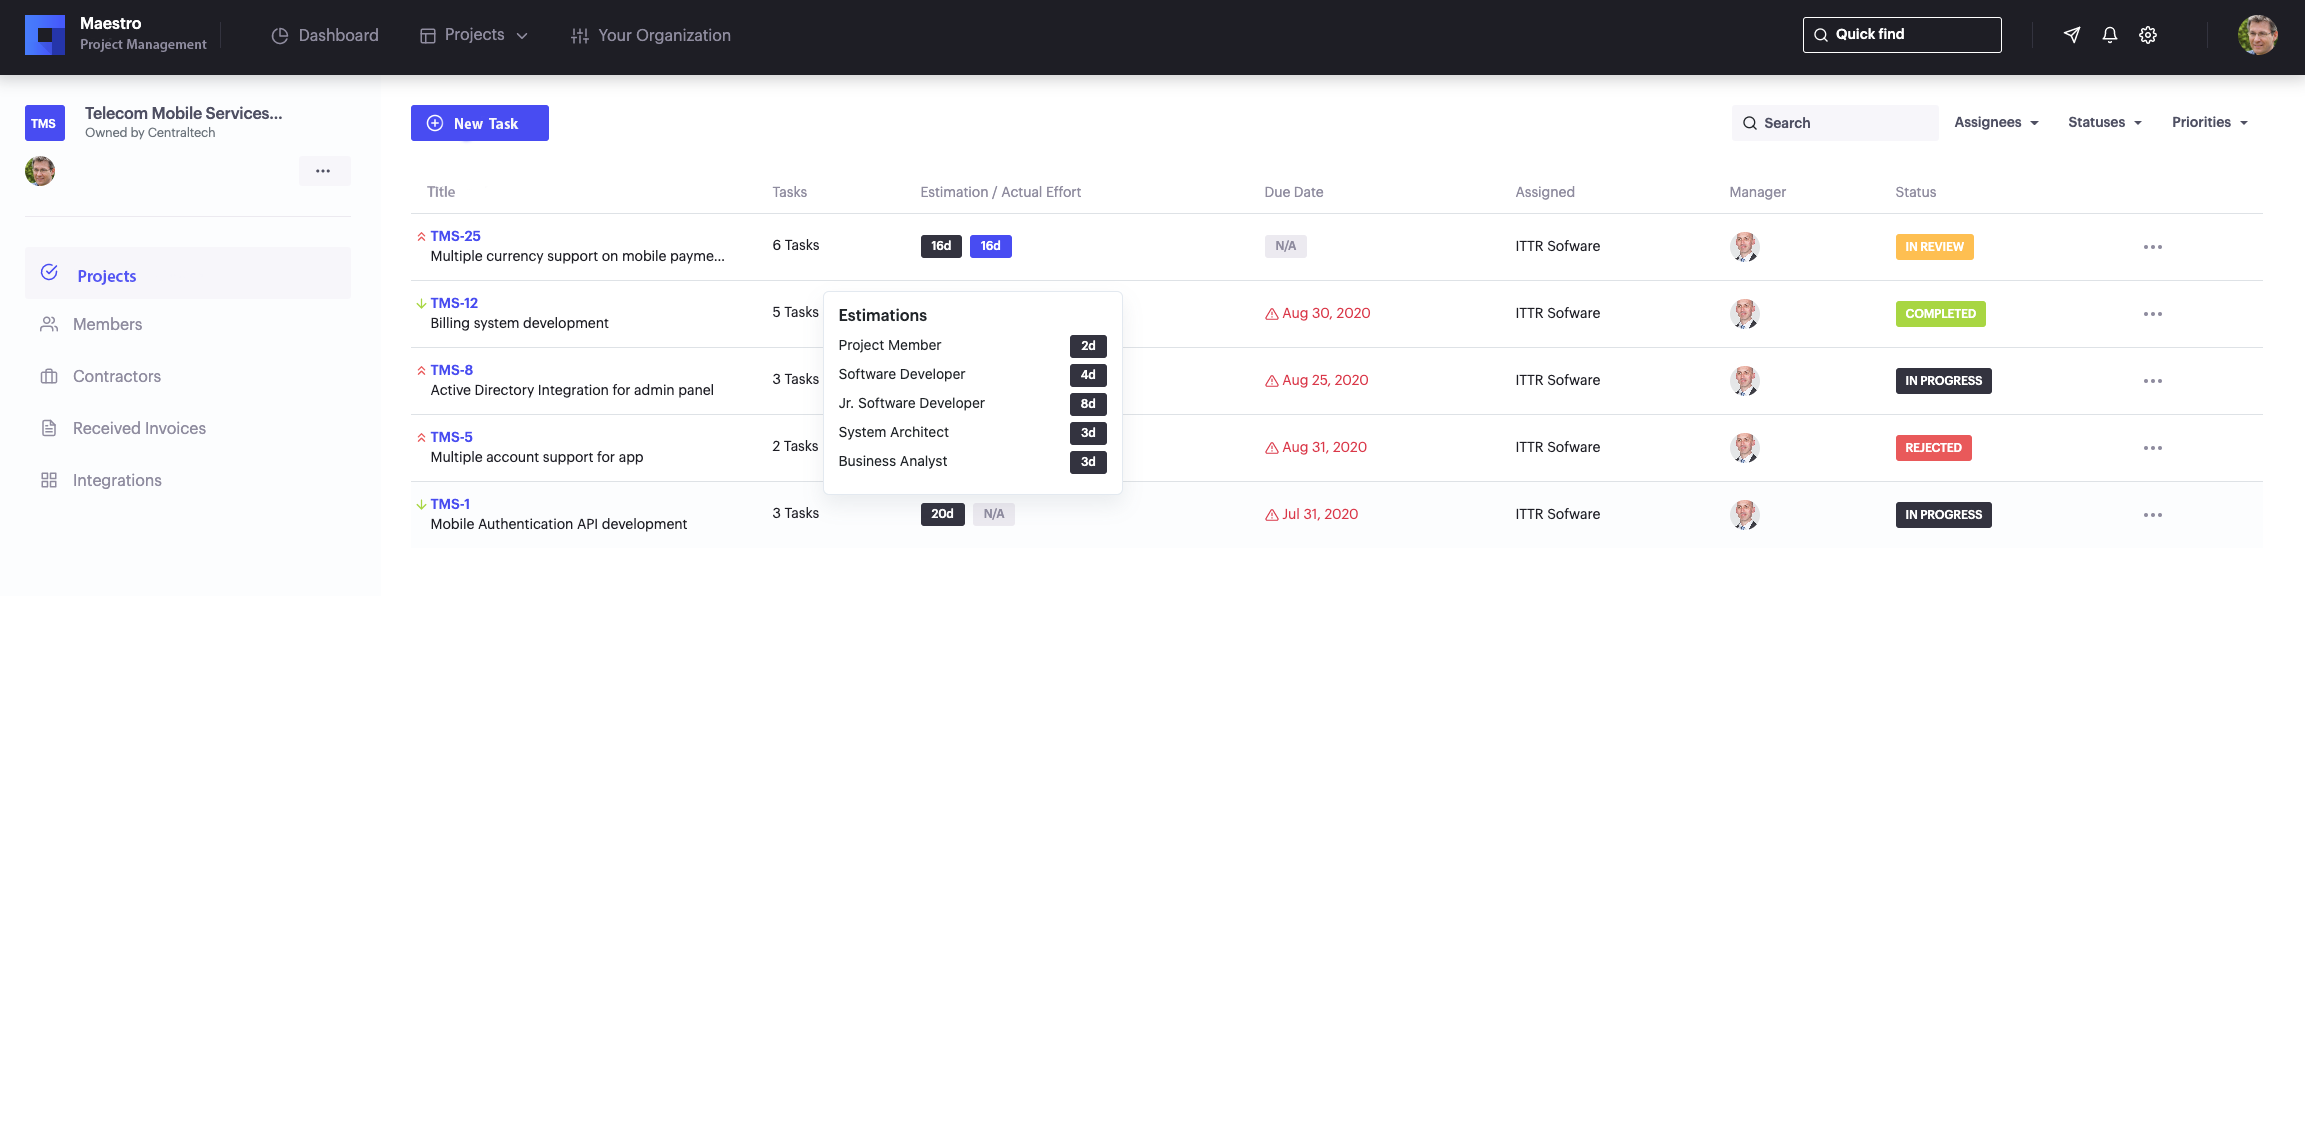Image resolution: width=2305 pixels, height=1121 pixels.
Task: Open settings gear in top bar
Action: pyautogui.click(x=2148, y=35)
